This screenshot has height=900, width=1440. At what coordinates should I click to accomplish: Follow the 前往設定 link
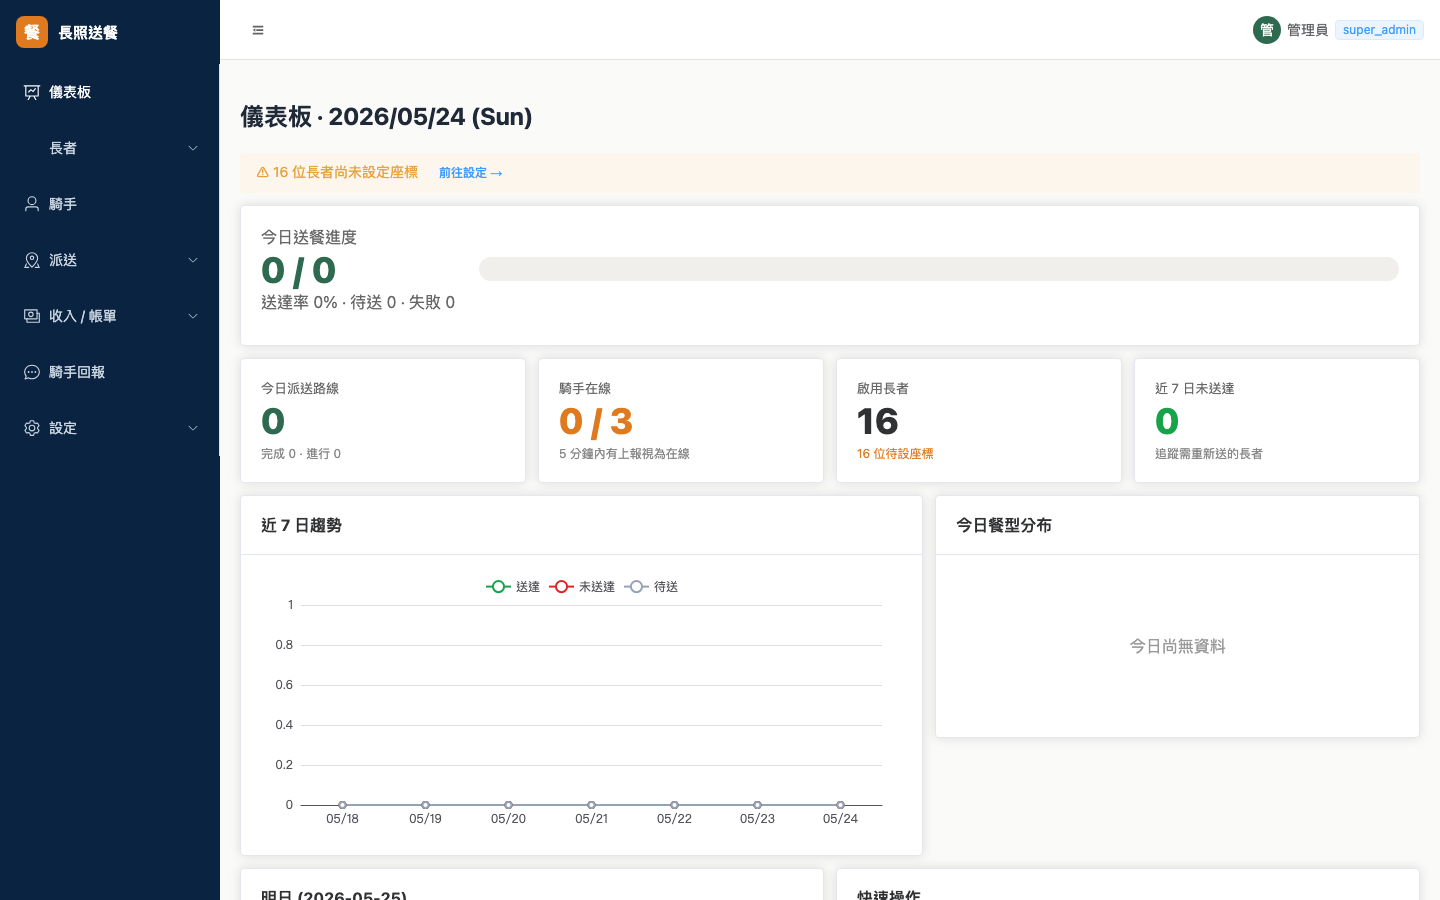tap(470, 173)
